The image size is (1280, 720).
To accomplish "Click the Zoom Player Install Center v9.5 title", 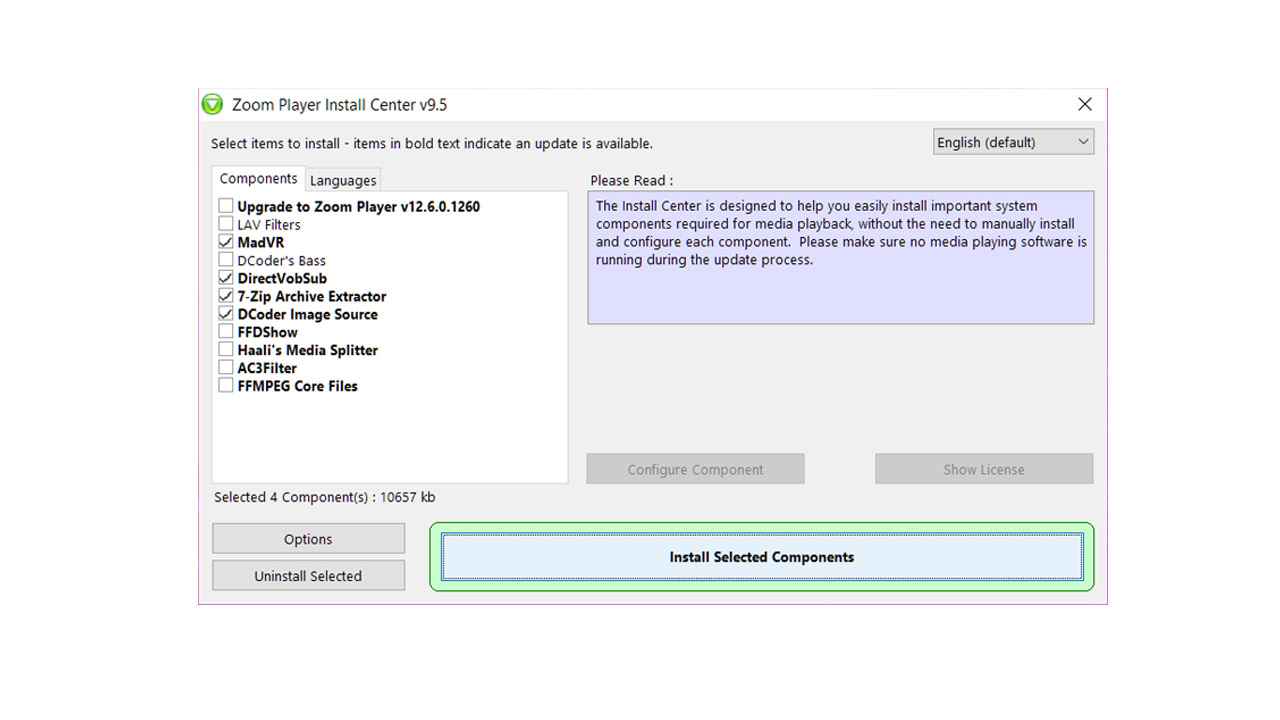I will point(339,105).
